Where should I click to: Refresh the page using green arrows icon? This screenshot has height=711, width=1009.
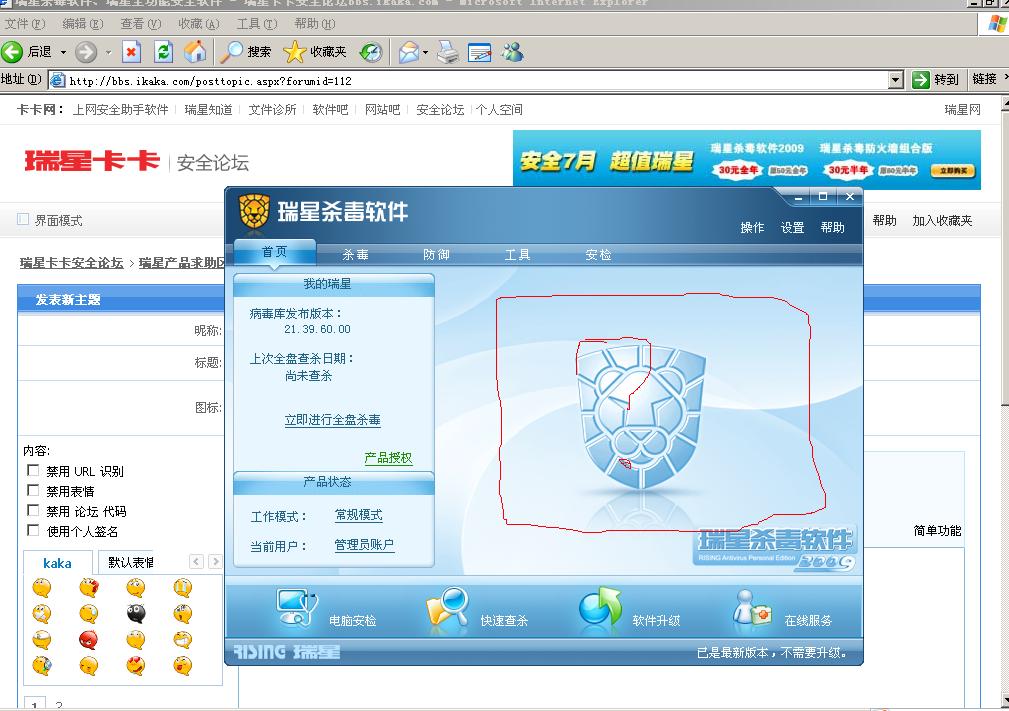point(163,51)
